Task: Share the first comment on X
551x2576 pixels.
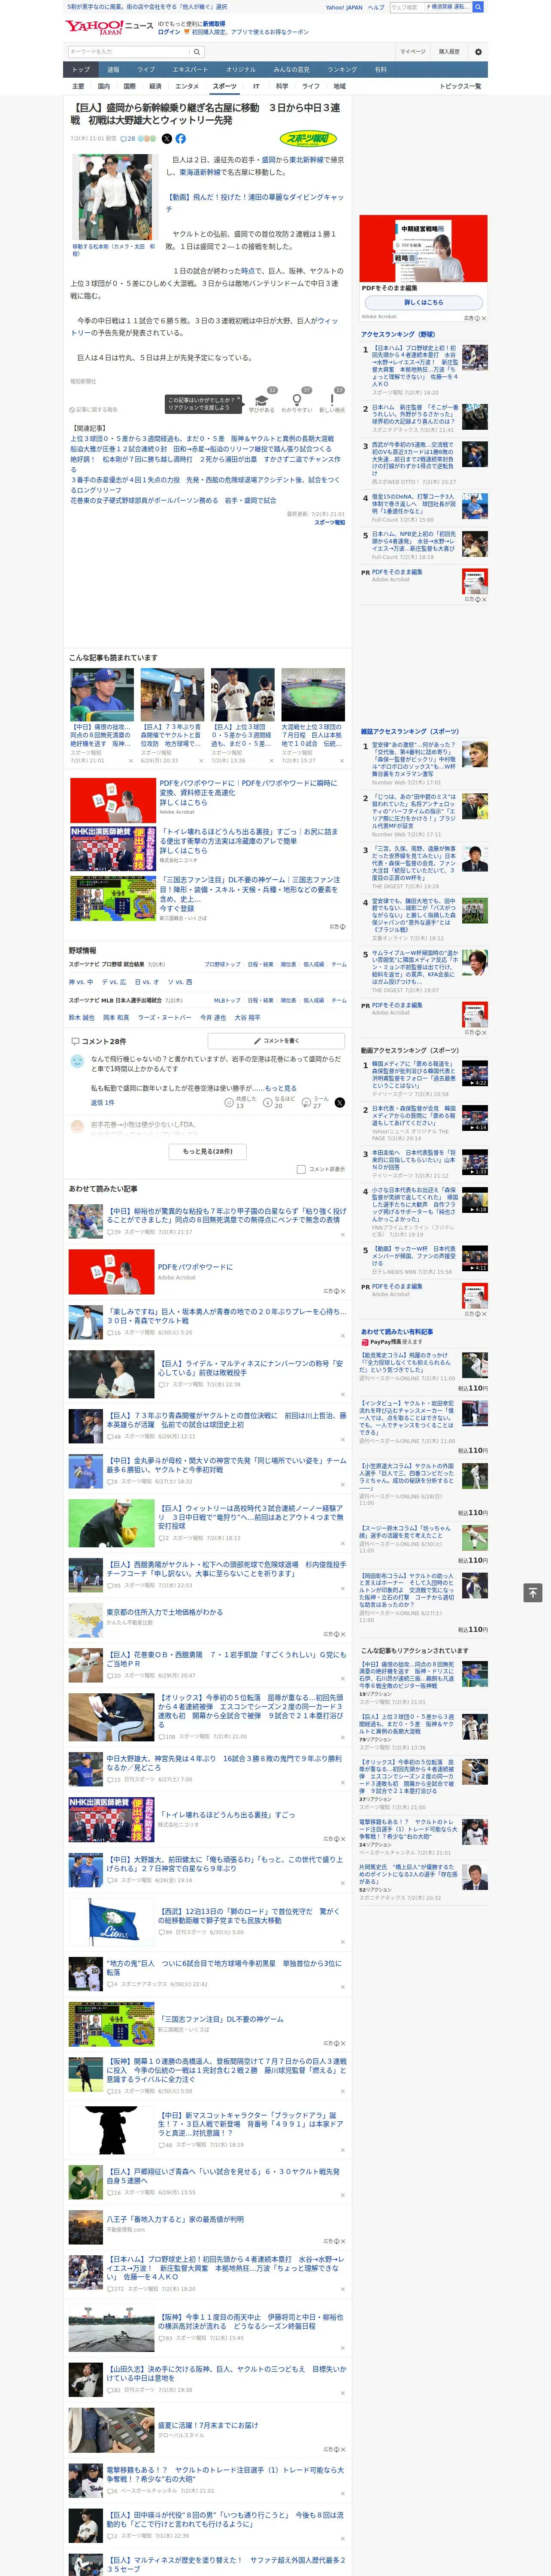Action: pos(340,1102)
